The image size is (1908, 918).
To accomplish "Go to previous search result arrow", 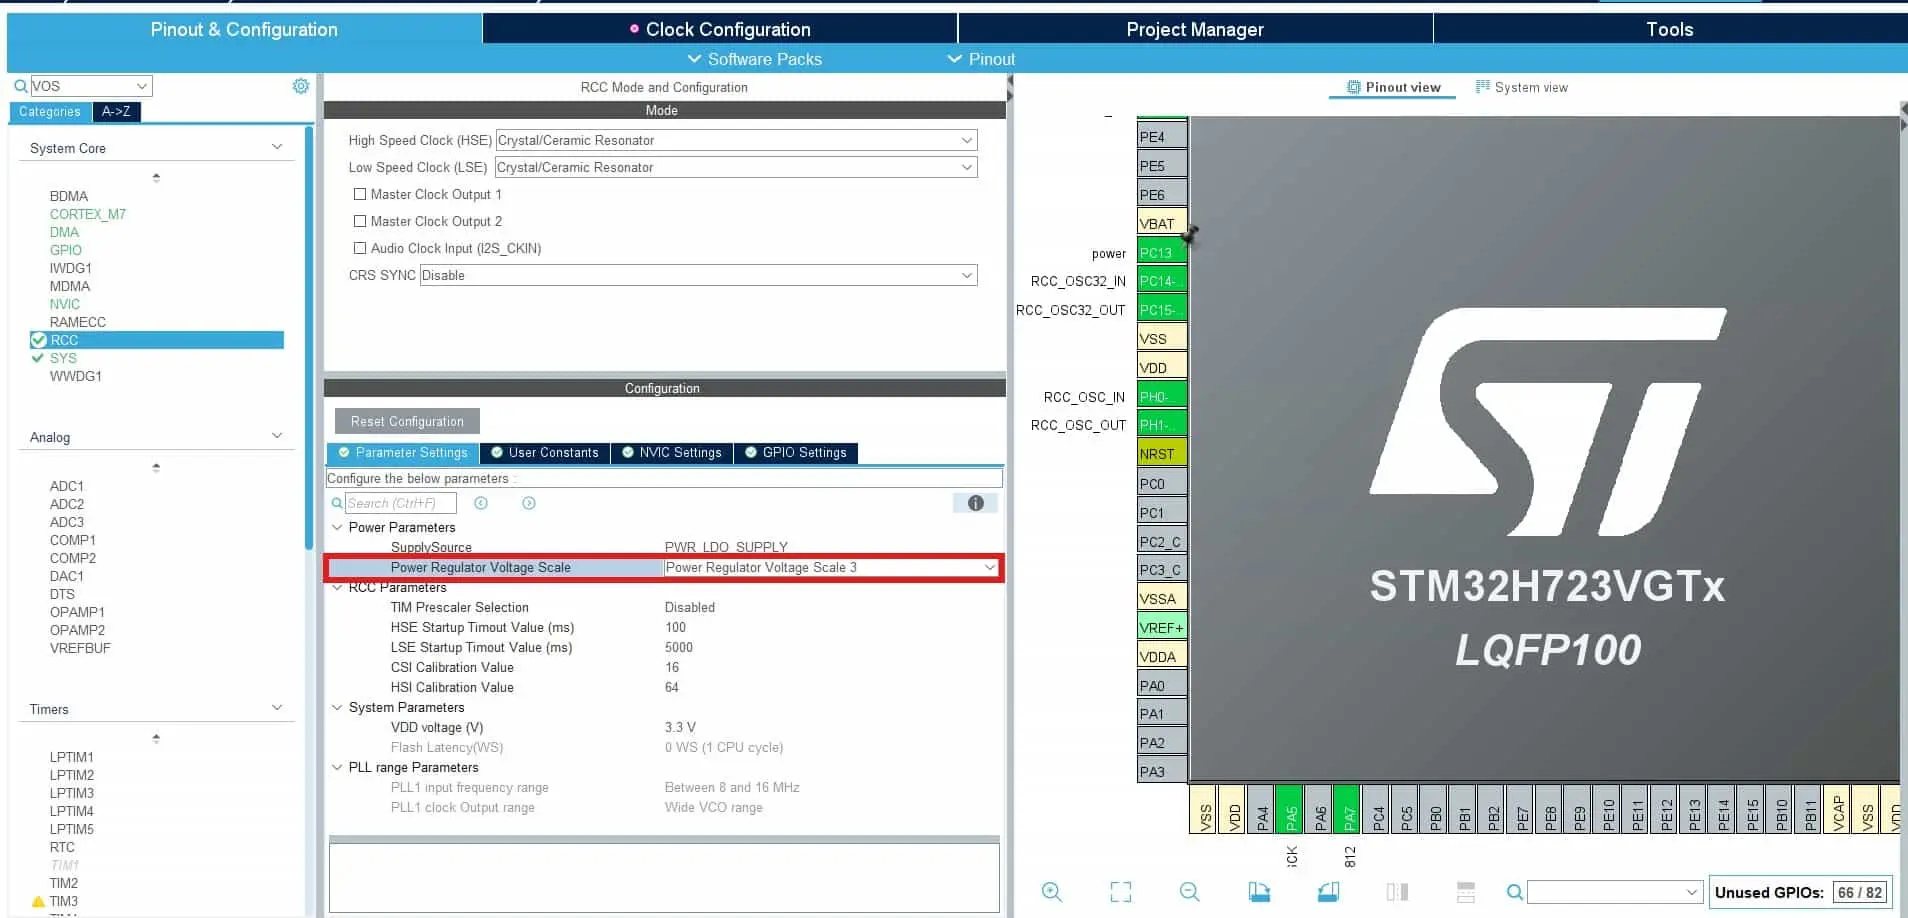I will coord(481,503).
